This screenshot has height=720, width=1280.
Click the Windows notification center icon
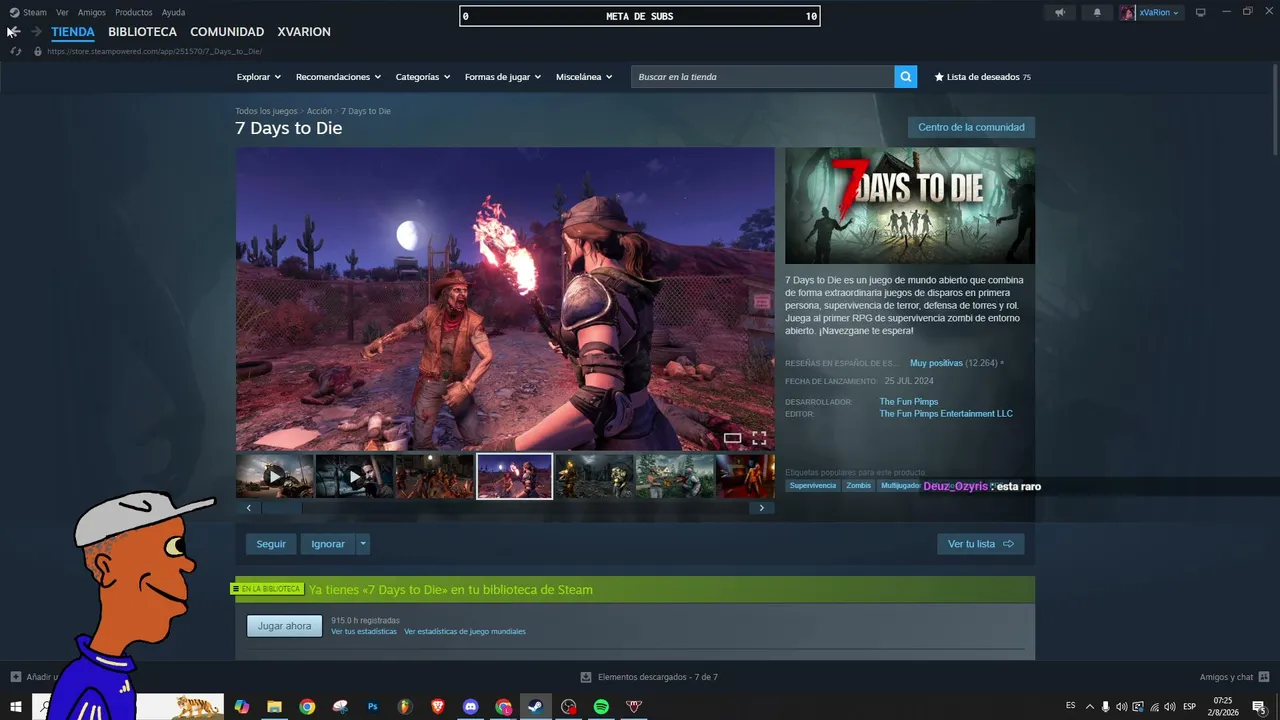pos(1260,707)
